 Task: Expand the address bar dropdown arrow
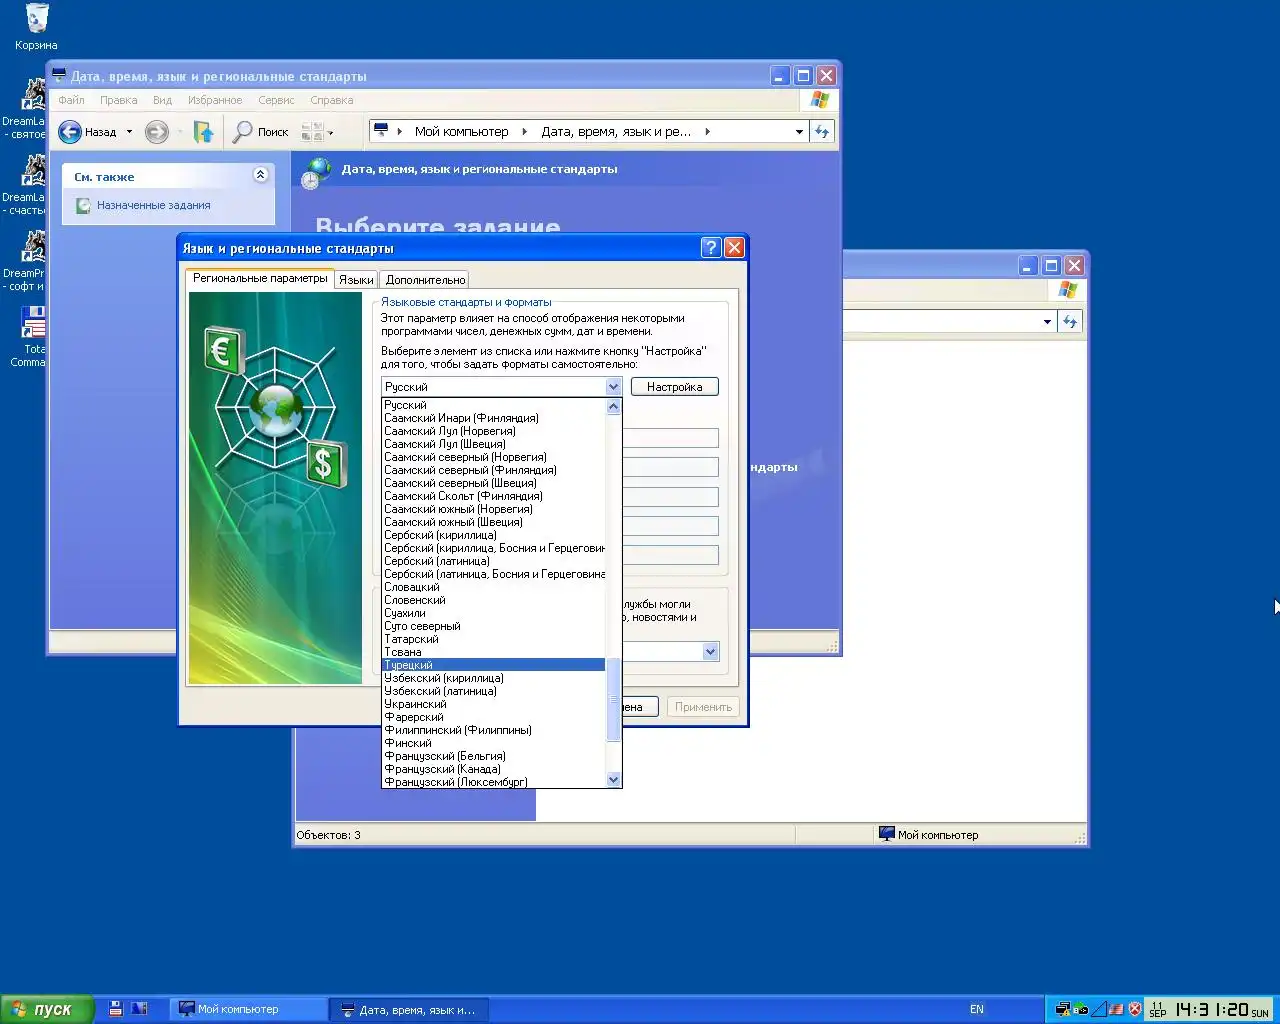click(x=799, y=132)
